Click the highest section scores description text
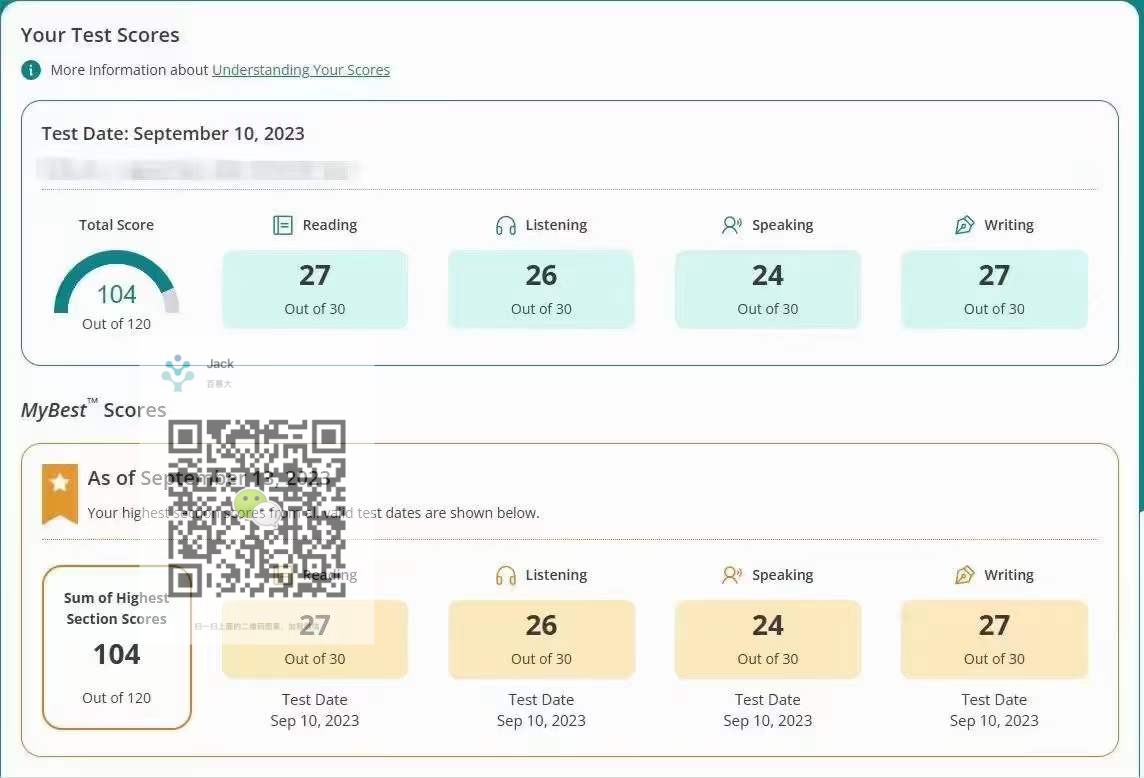This screenshot has width=1144, height=778. click(x=314, y=513)
